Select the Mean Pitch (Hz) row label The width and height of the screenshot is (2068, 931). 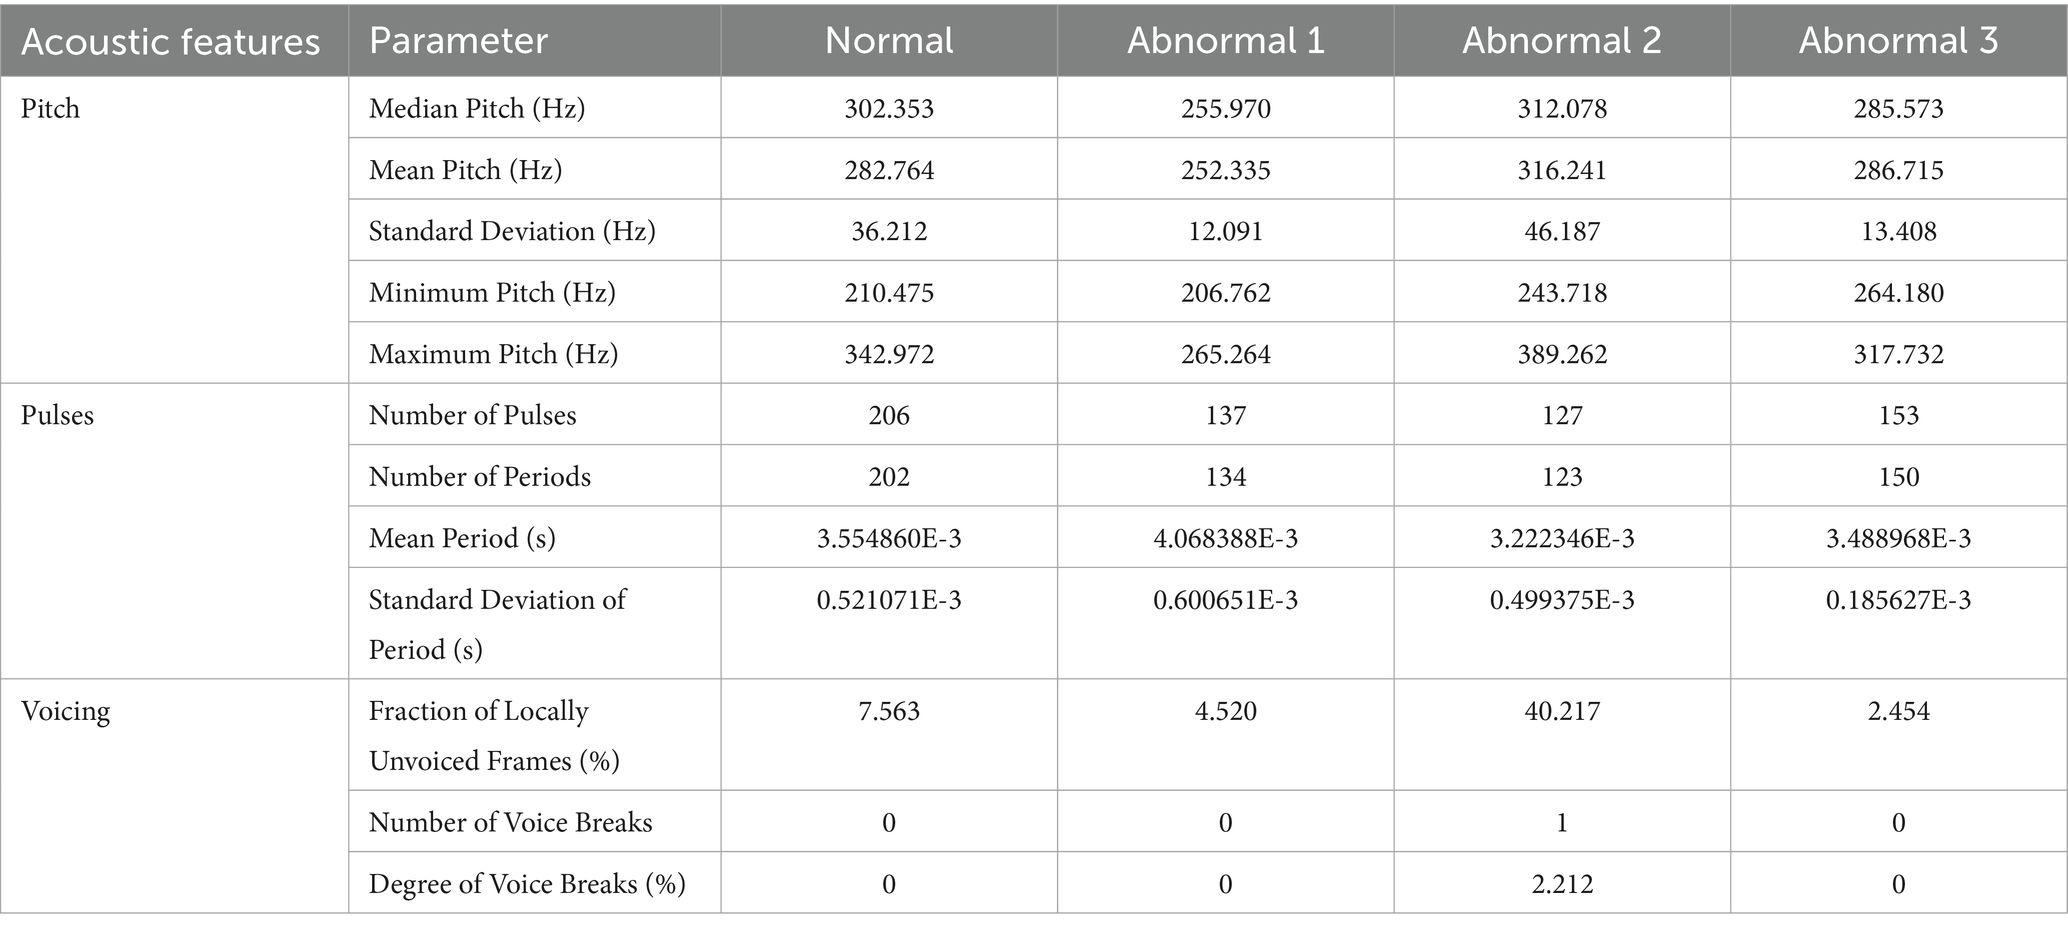click(x=465, y=170)
